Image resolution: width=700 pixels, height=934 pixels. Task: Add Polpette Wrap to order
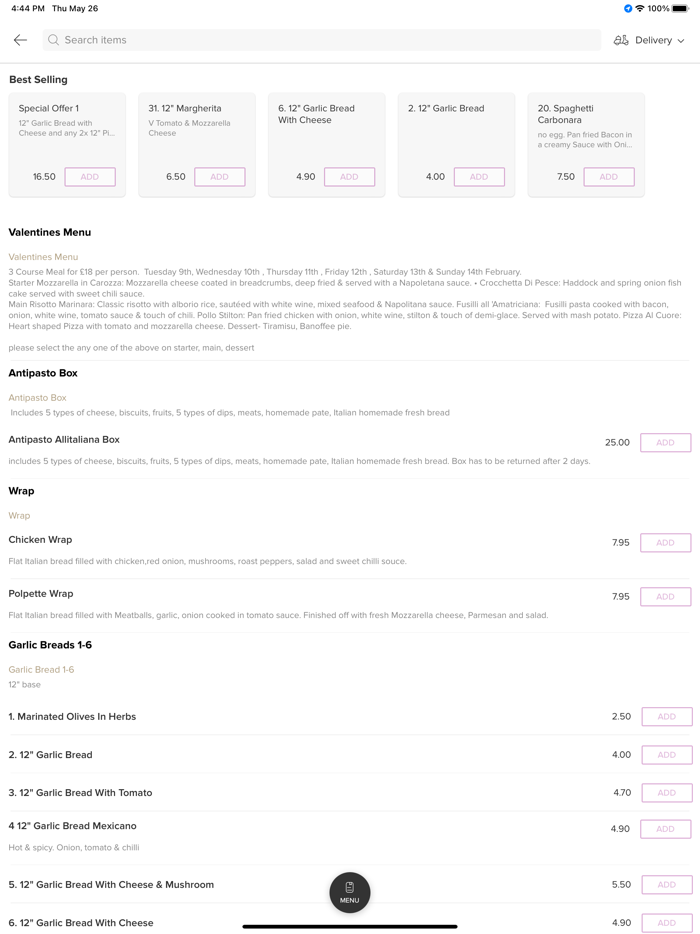(666, 597)
